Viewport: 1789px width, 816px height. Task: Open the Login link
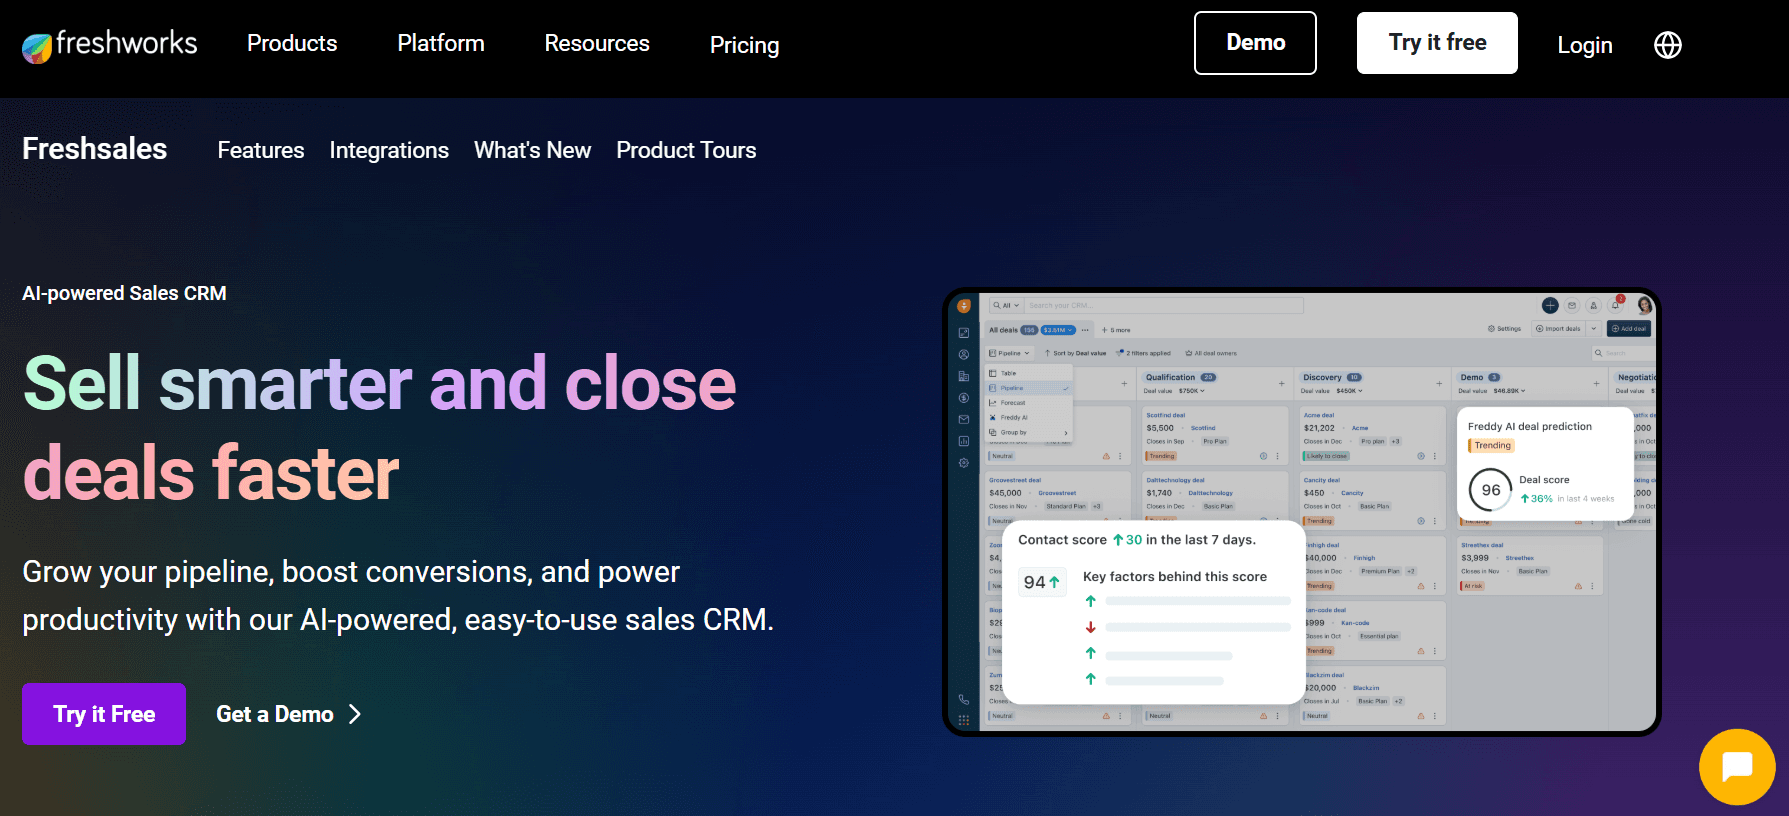tap(1585, 45)
